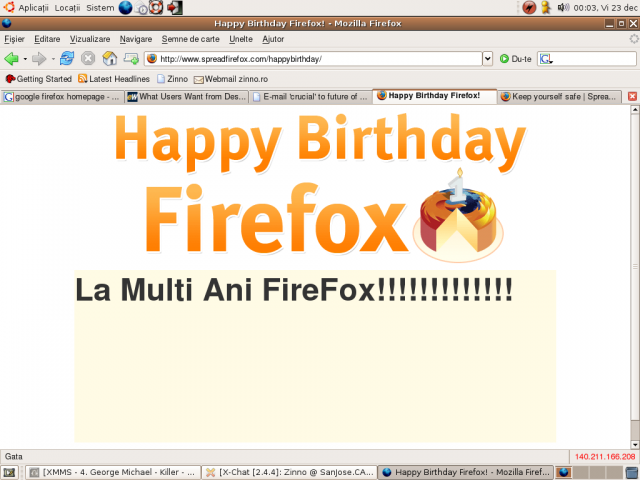The width and height of the screenshot is (640, 480).
Task: Click inside the Google search box
Action: click(x=595, y=59)
